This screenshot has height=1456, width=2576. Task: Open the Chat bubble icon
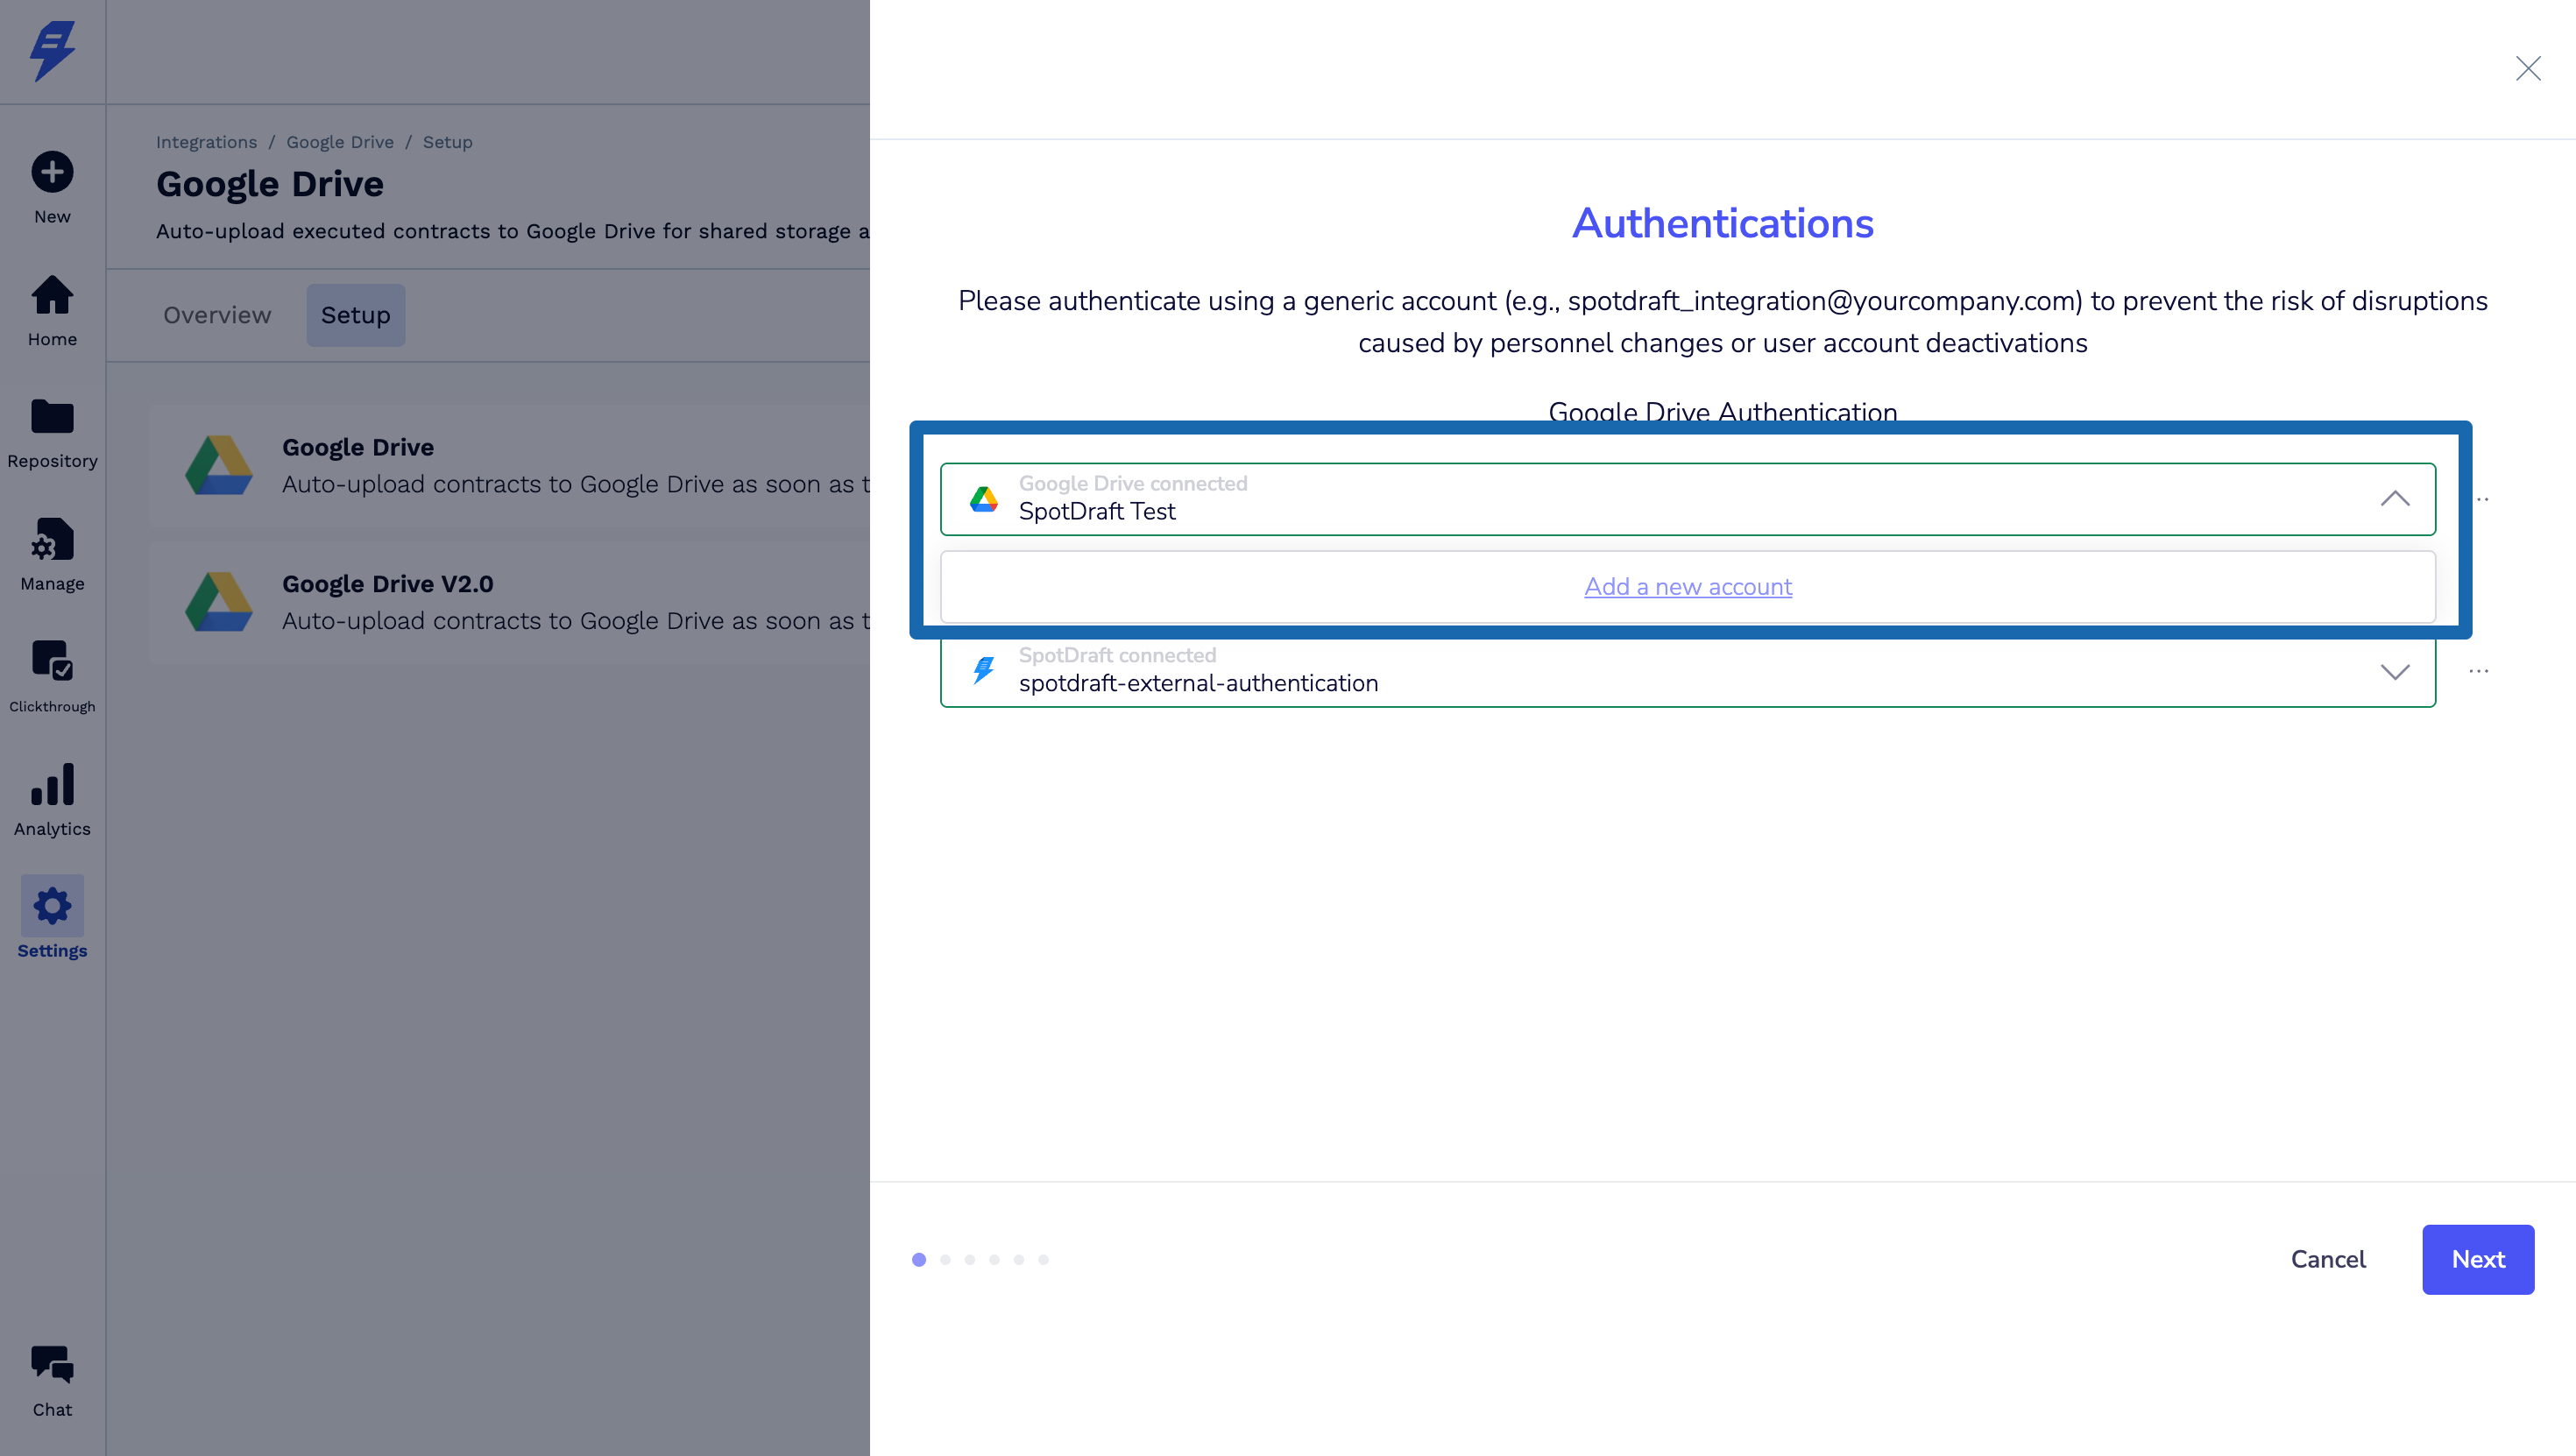[x=52, y=1365]
